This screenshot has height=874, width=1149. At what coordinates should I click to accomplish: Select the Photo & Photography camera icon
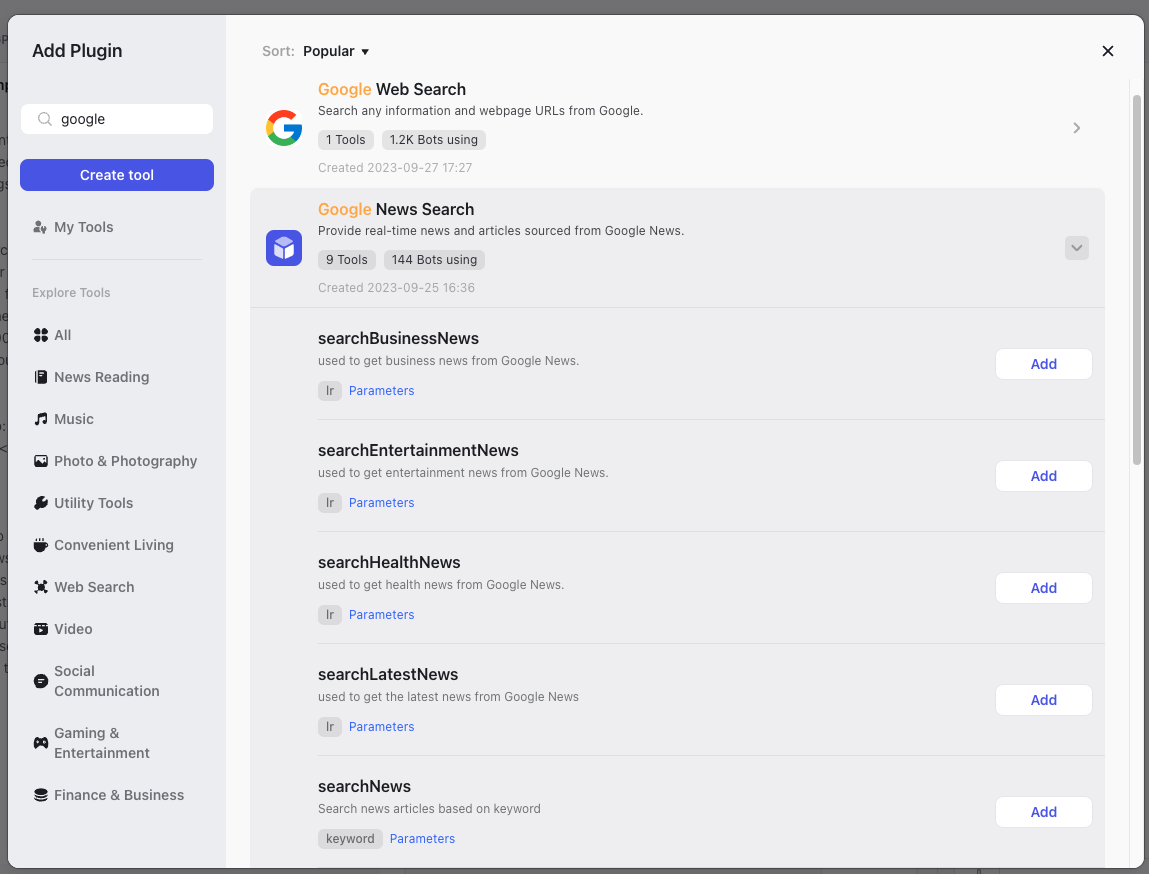pyautogui.click(x=40, y=461)
